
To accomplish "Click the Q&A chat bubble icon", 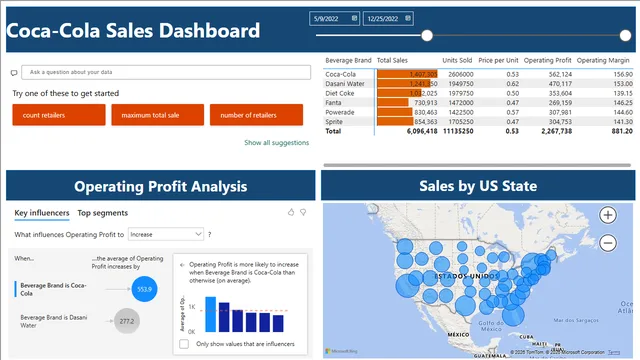I will tap(14, 73).
